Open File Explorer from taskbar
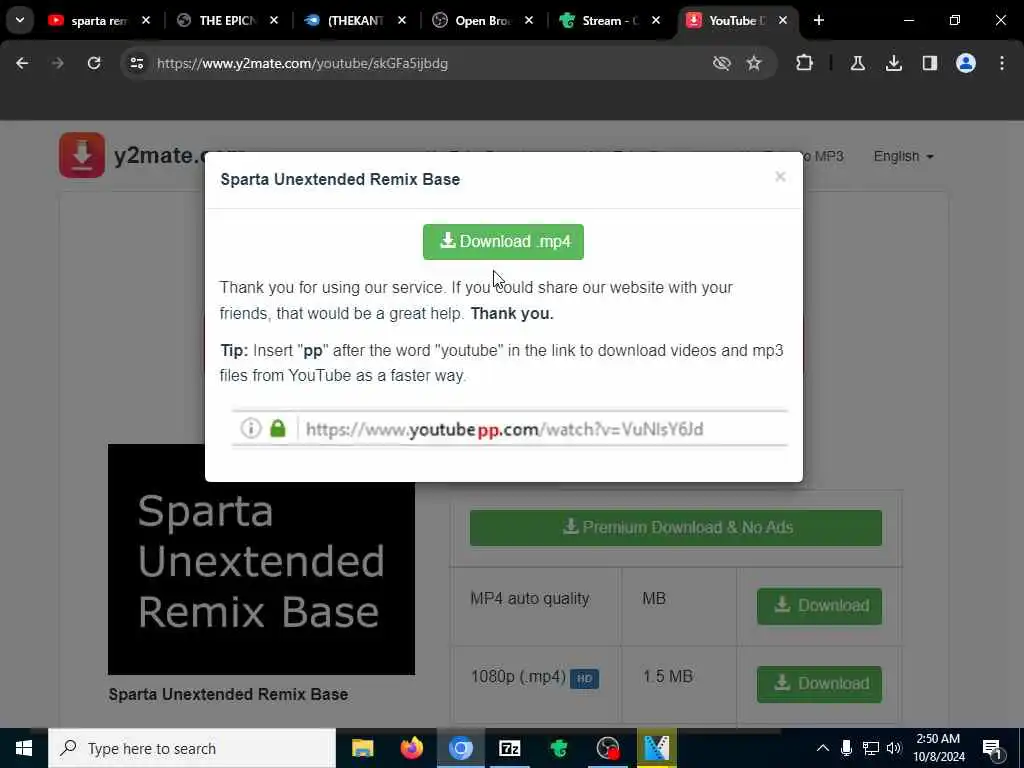 (362, 748)
